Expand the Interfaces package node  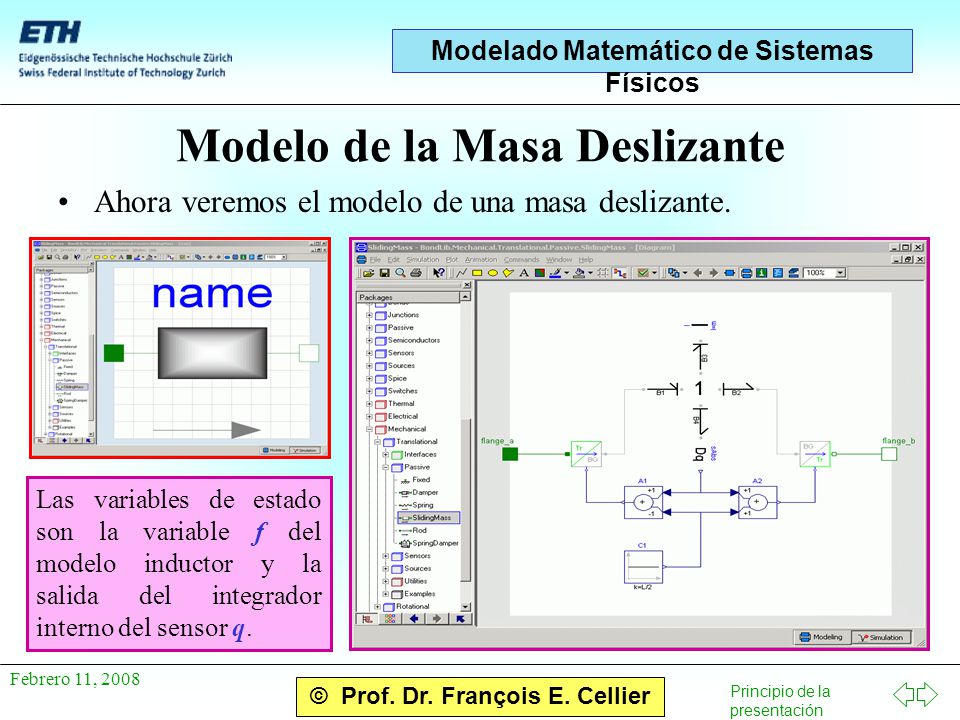(x=386, y=454)
